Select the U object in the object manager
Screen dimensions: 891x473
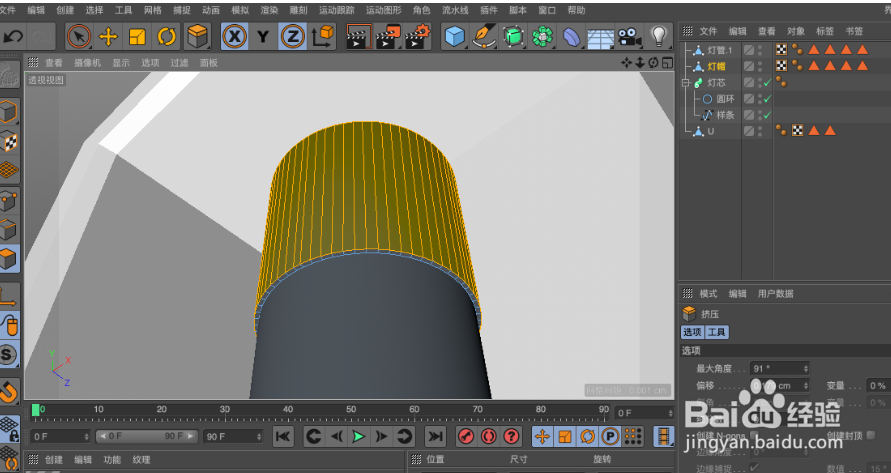point(710,131)
